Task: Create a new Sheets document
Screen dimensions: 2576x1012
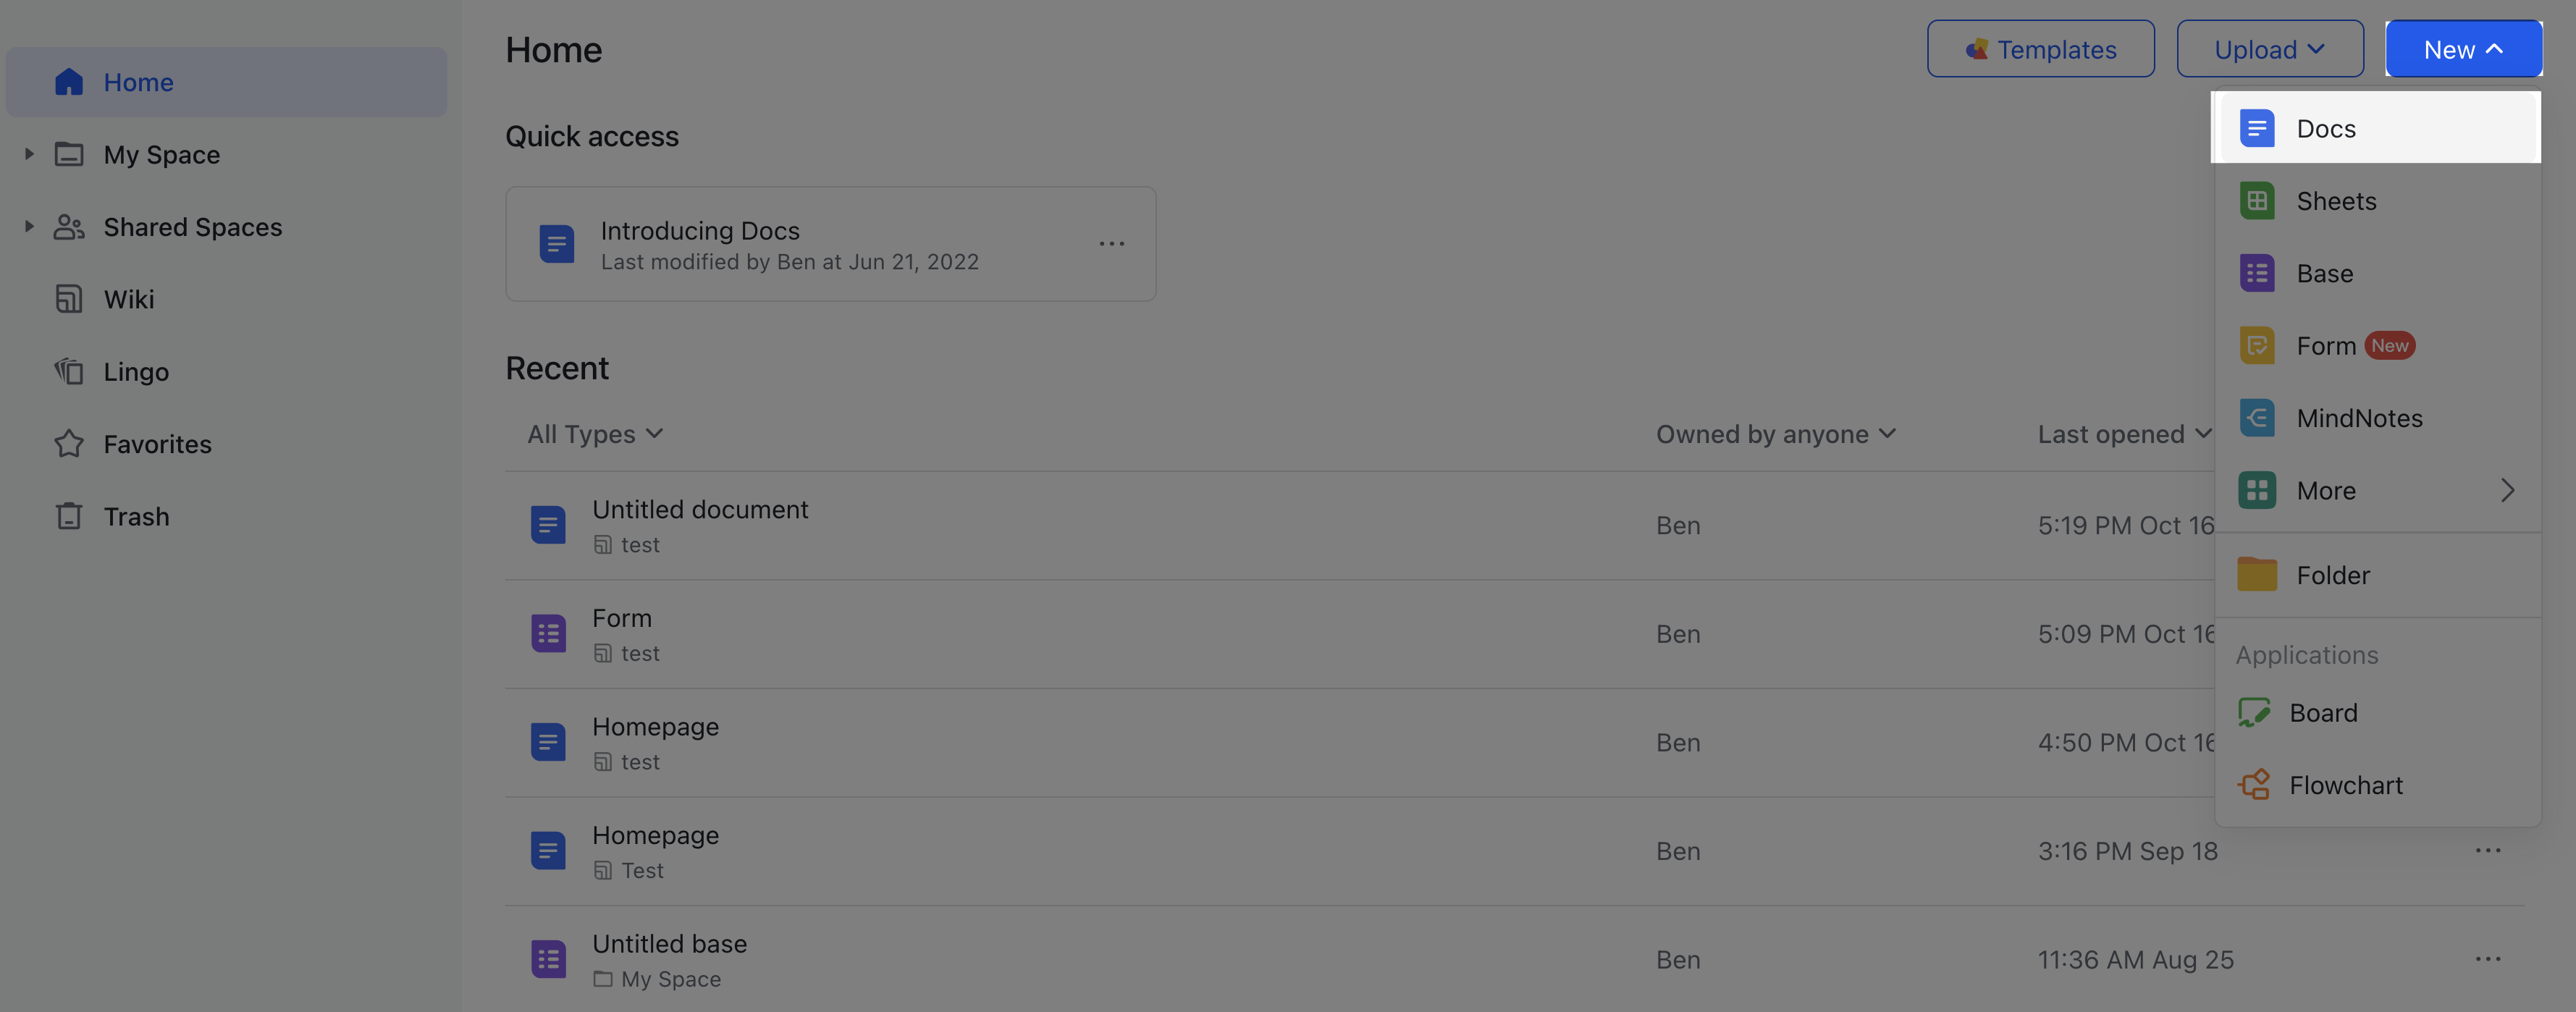Action: click(x=2336, y=200)
